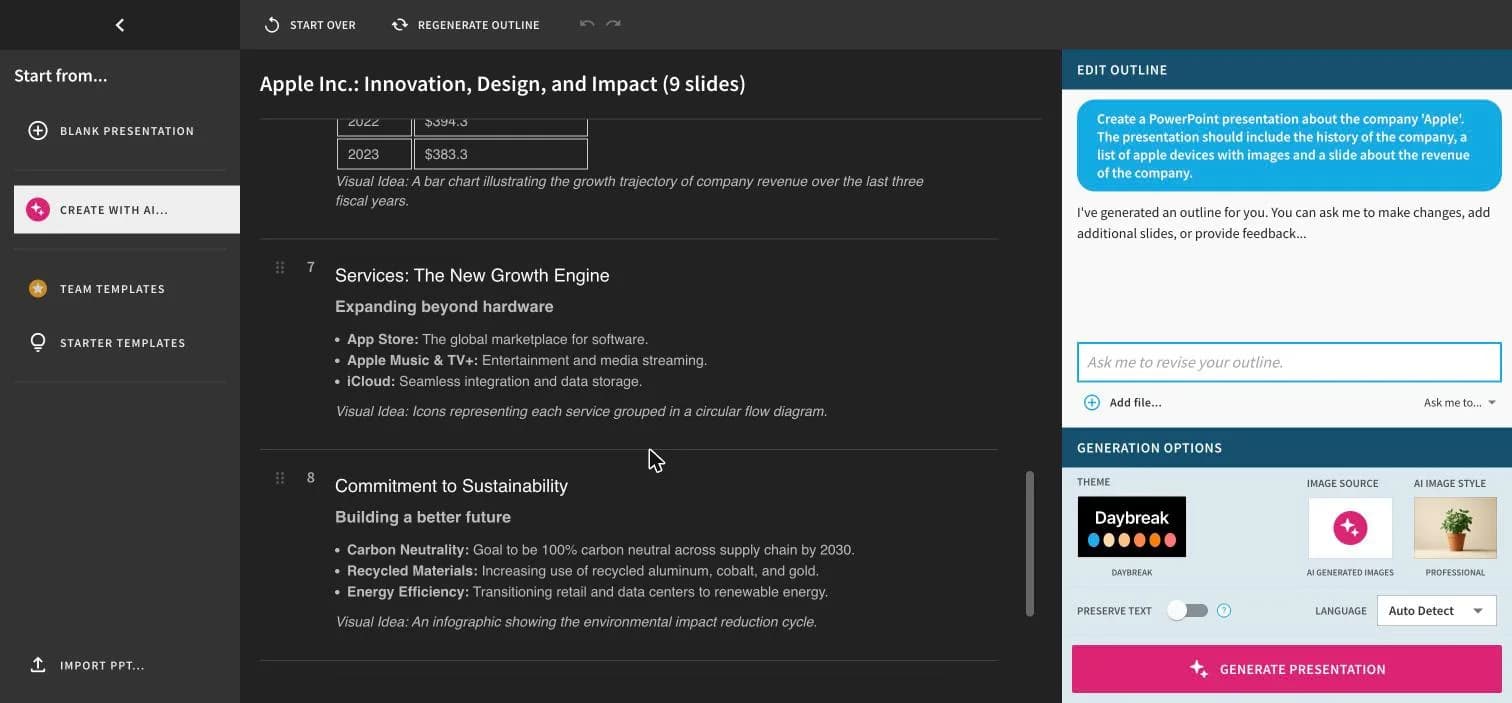Expand the 'Ask me to...' dropdown
This screenshot has width=1512, height=703.
click(x=1460, y=403)
